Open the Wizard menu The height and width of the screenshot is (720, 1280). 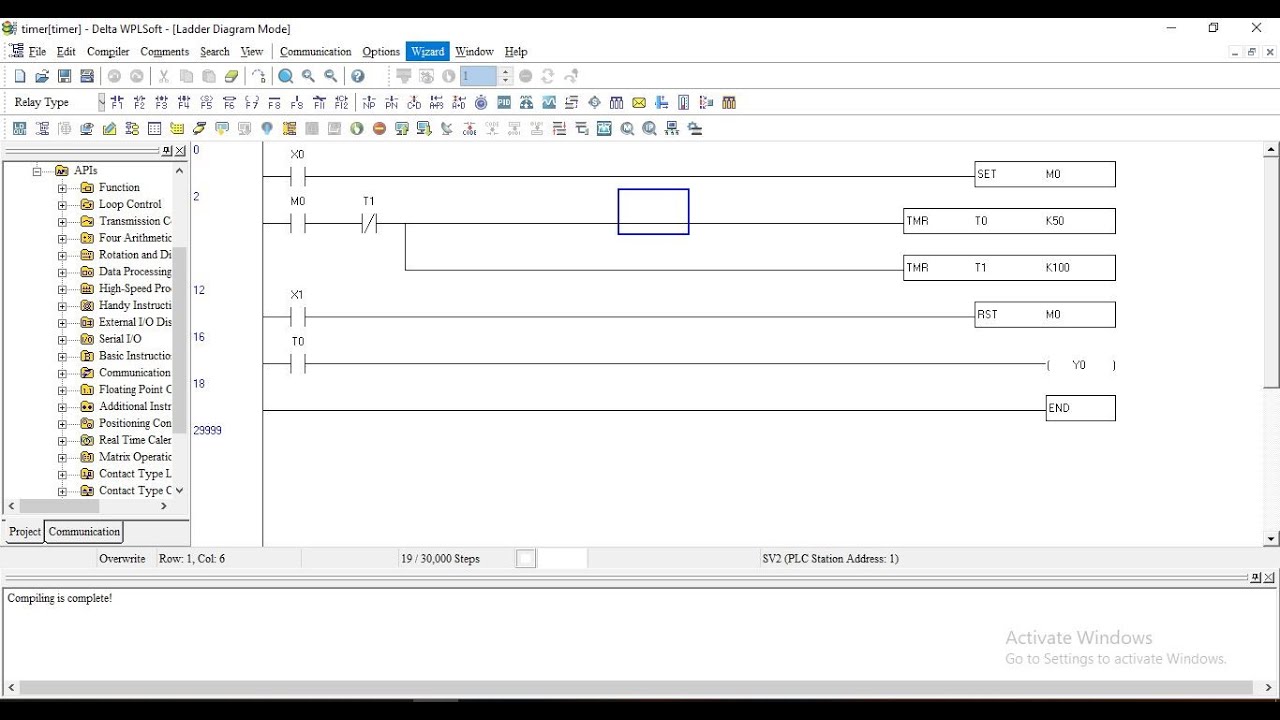[x=428, y=51]
